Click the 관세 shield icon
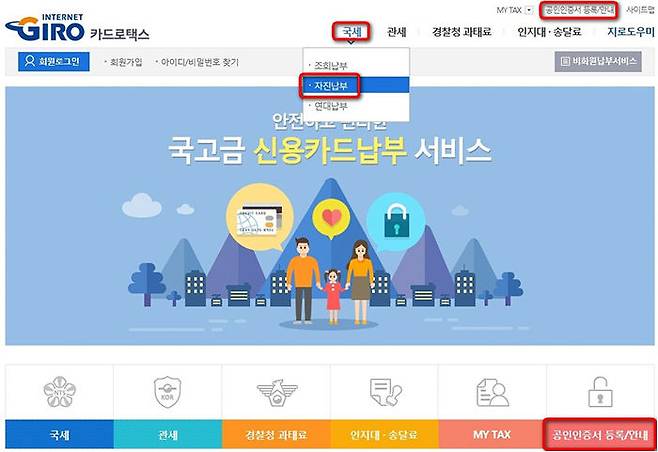The width and height of the screenshot is (658, 452). [x=167, y=392]
